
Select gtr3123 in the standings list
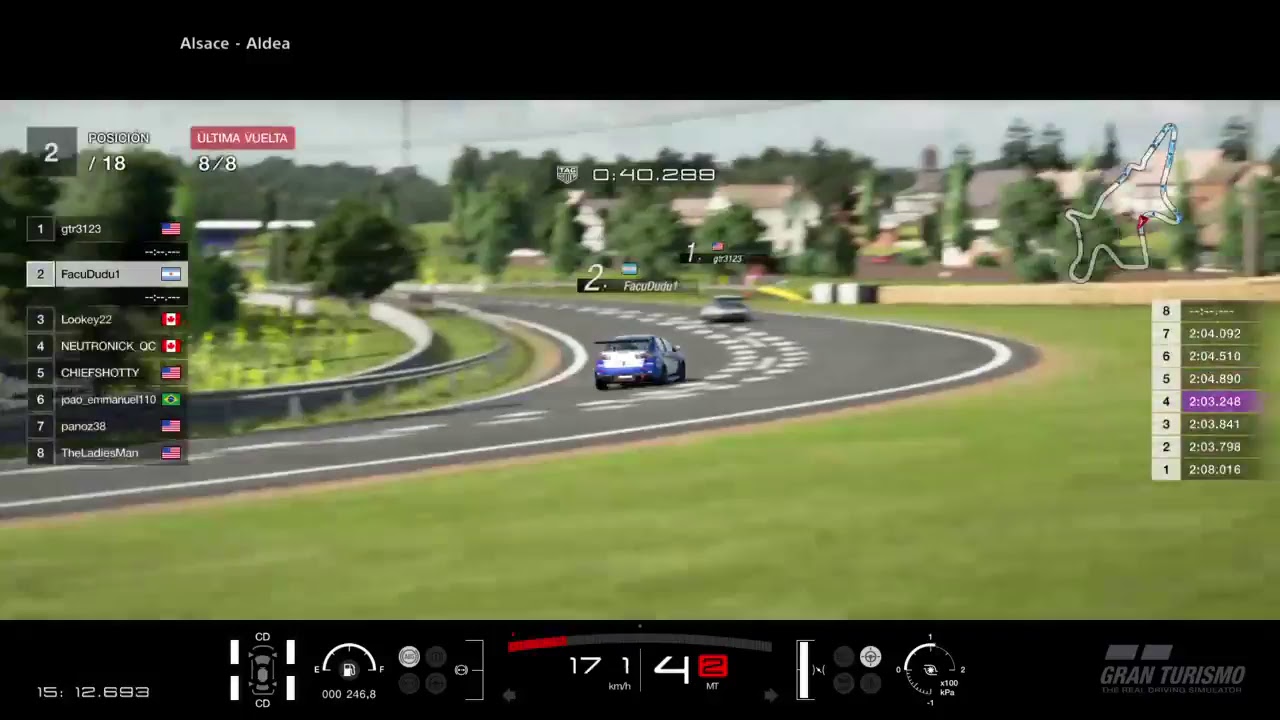(x=106, y=229)
